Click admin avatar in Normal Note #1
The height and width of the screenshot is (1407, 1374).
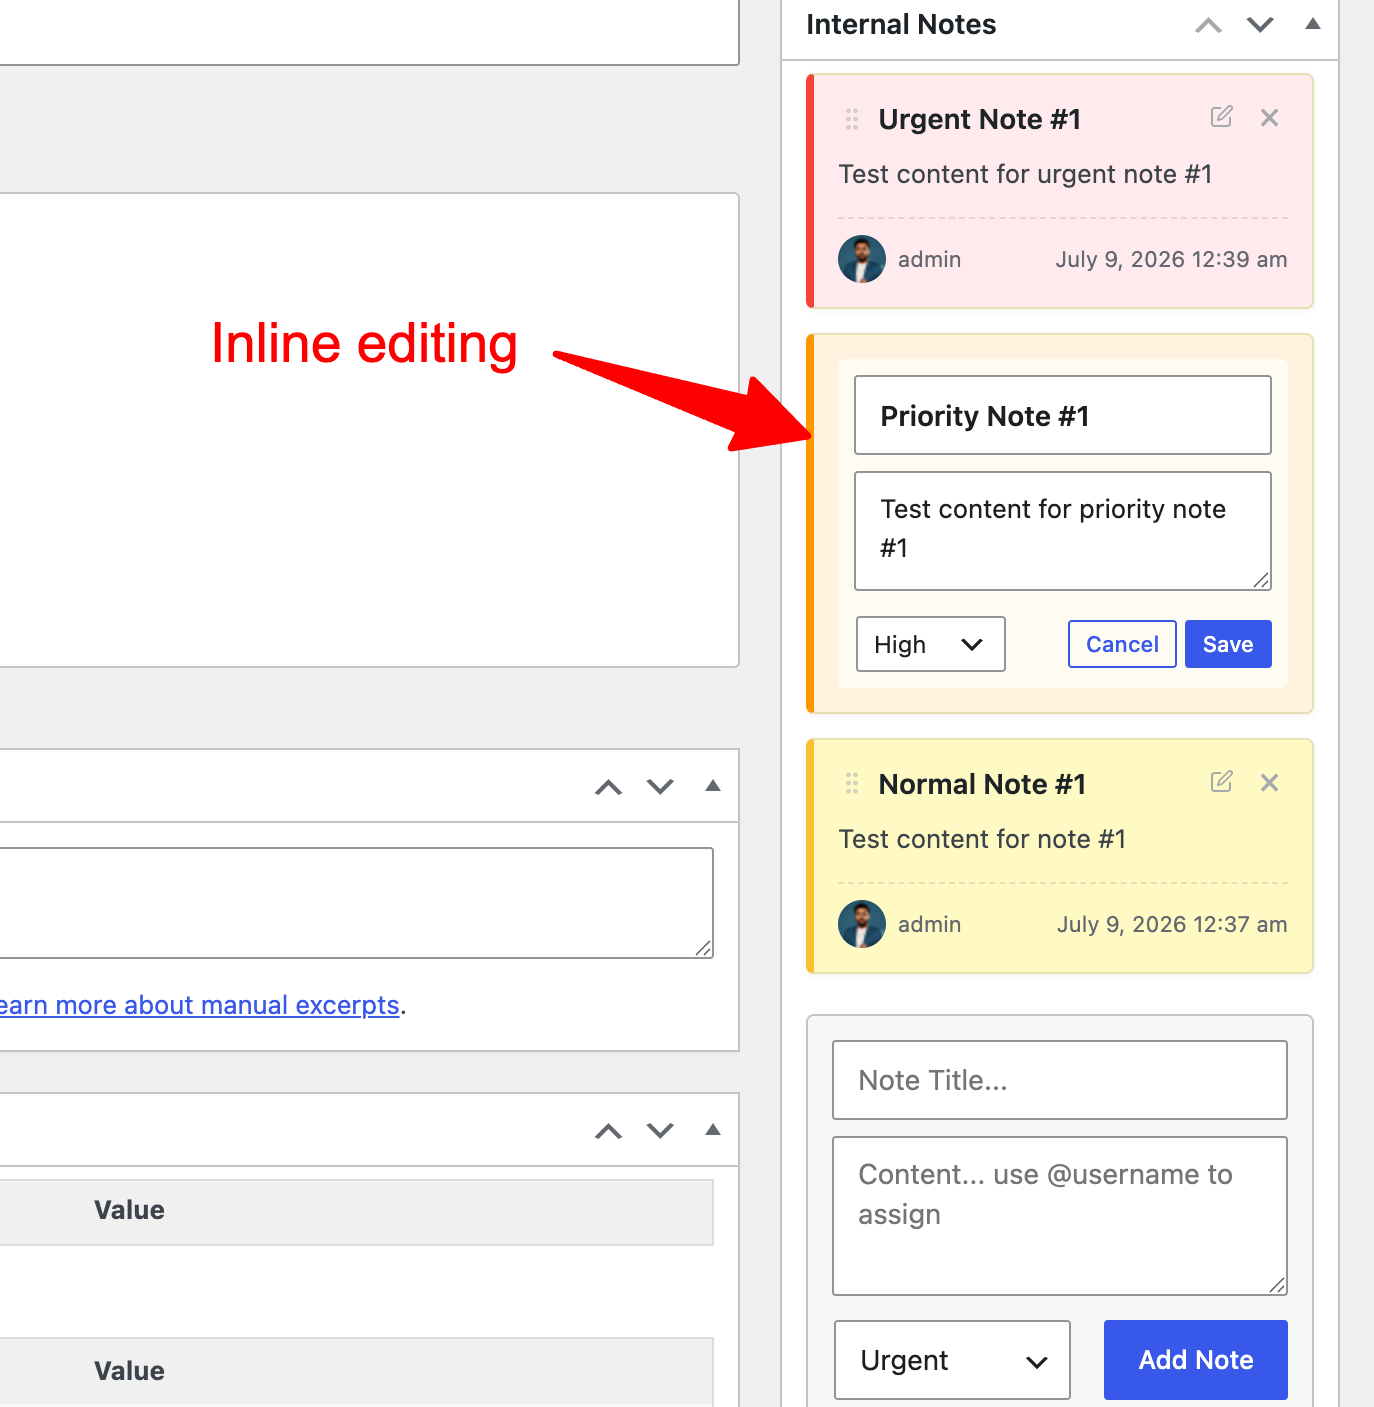(862, 924)
